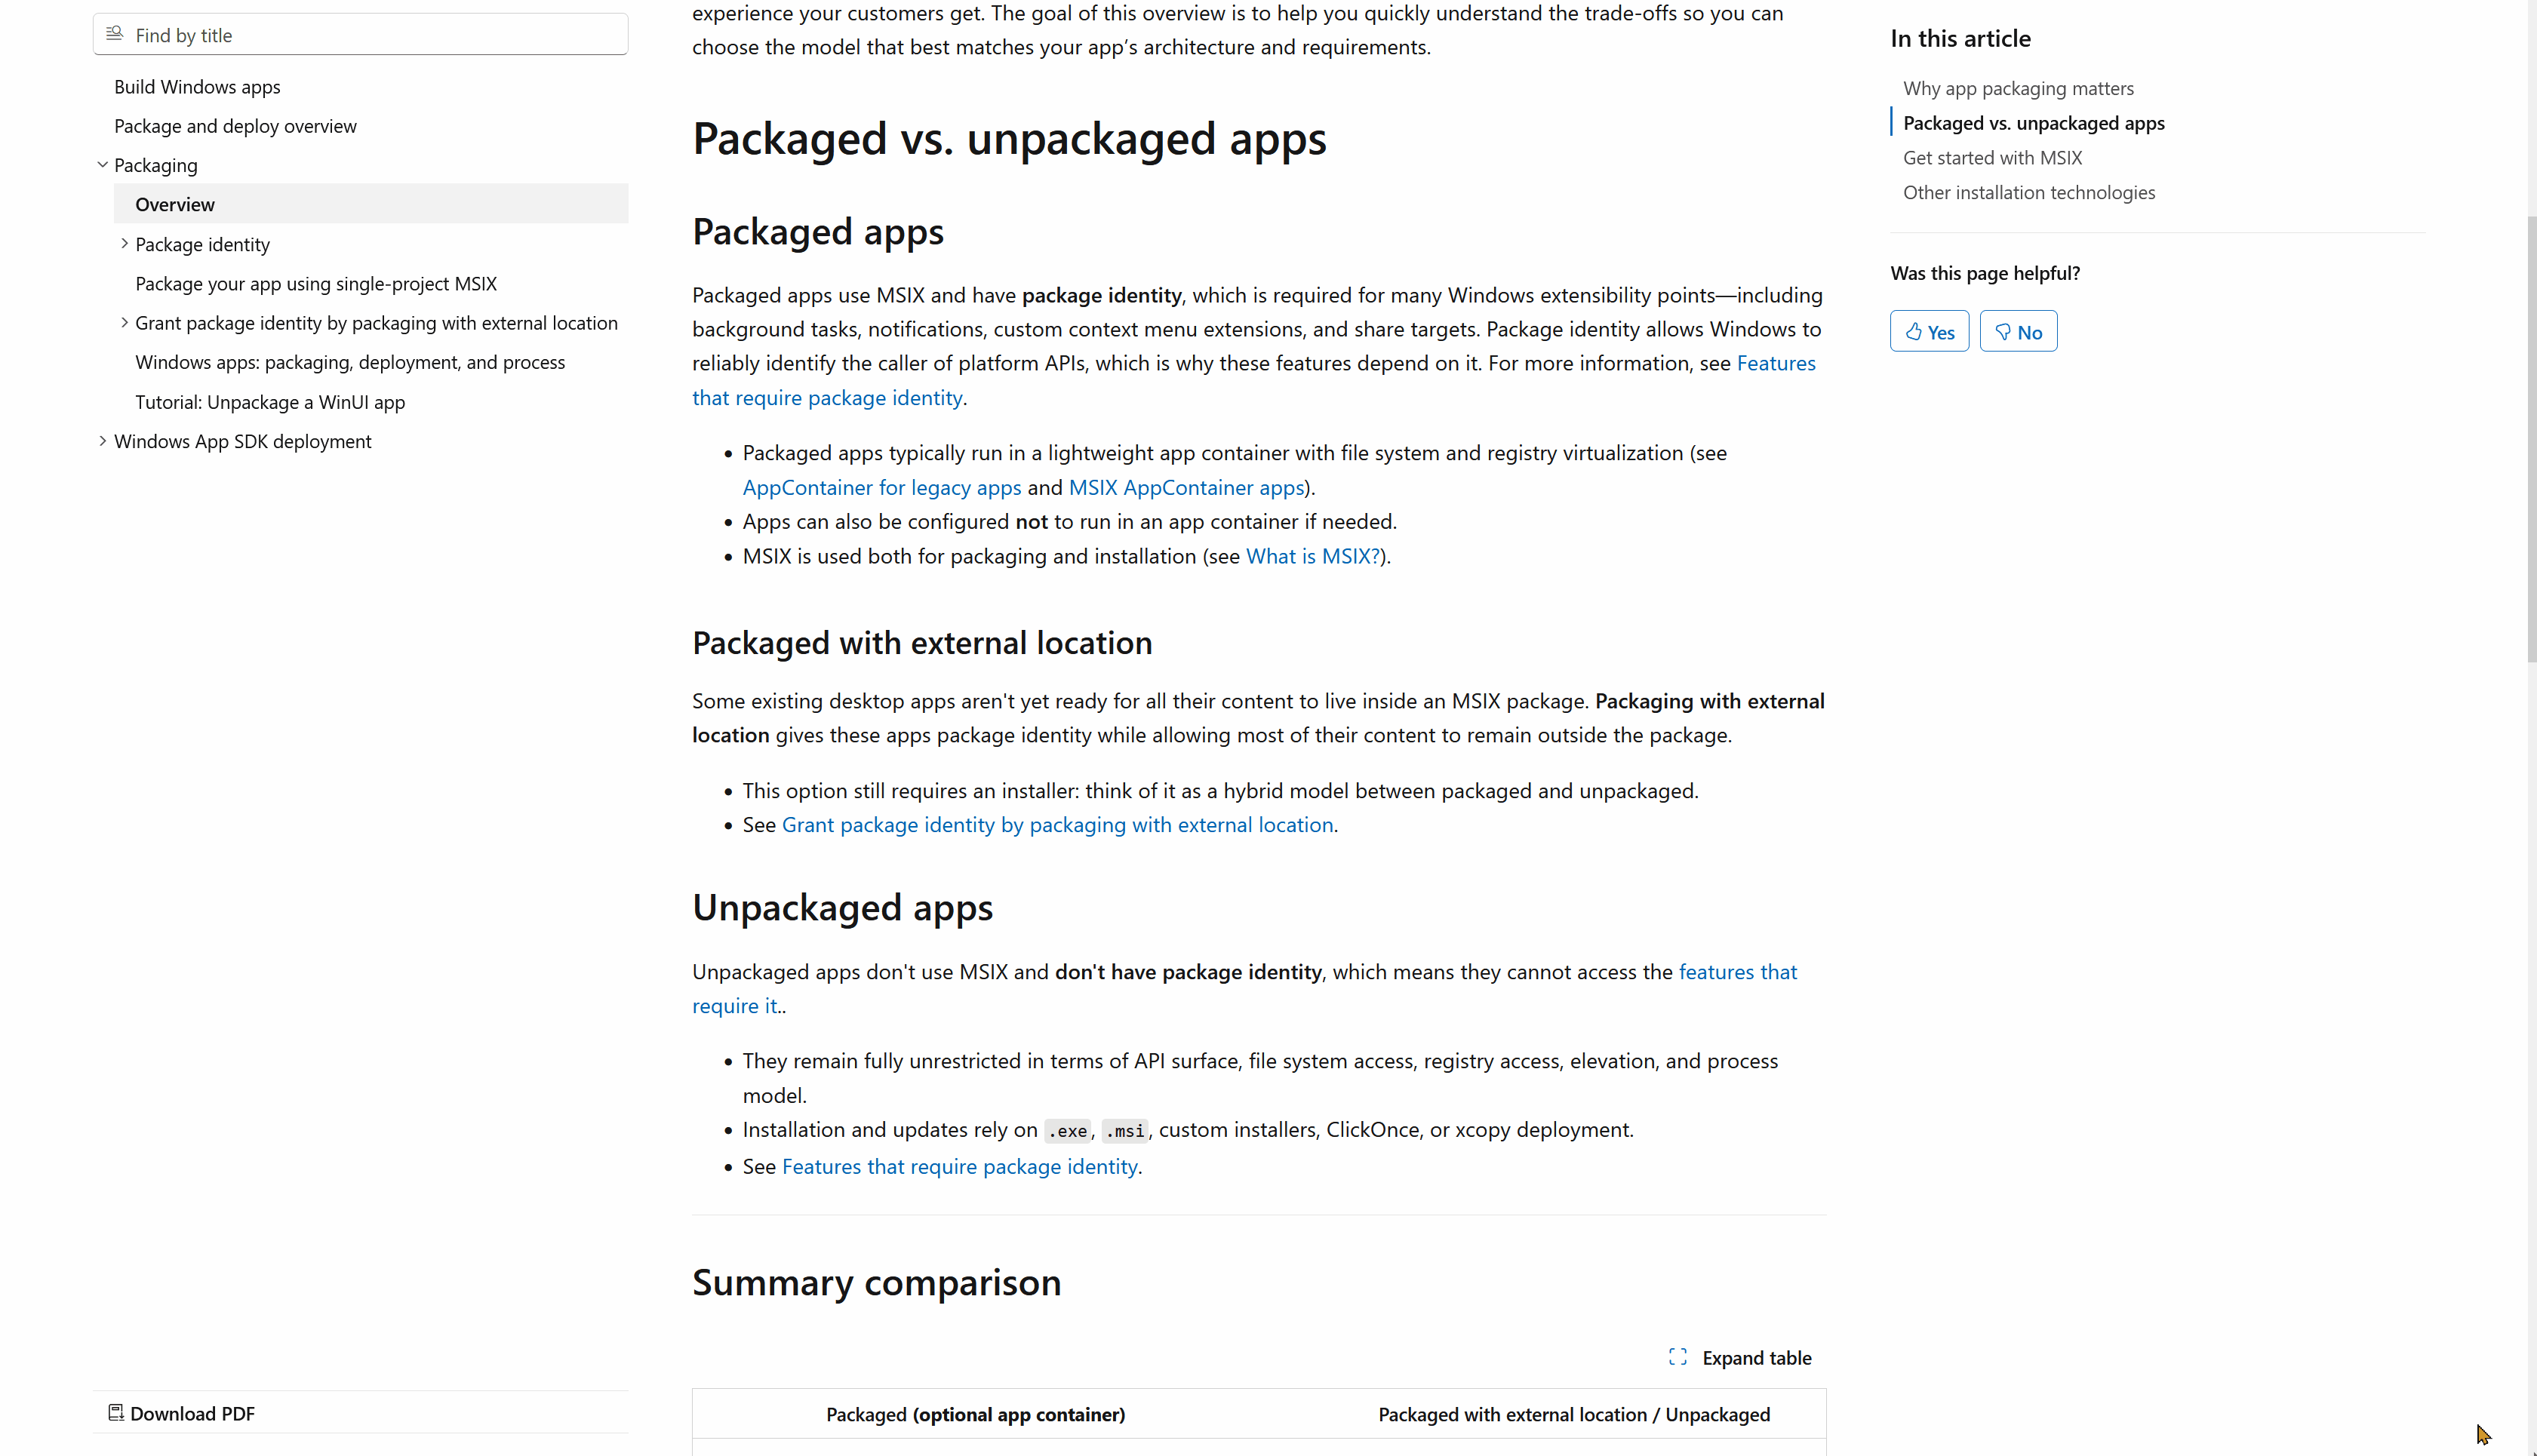The width and height of the screenshot is (2537, 1456).
Task: Follow AppContainer for legacy apps link
Action: point(881,487)
